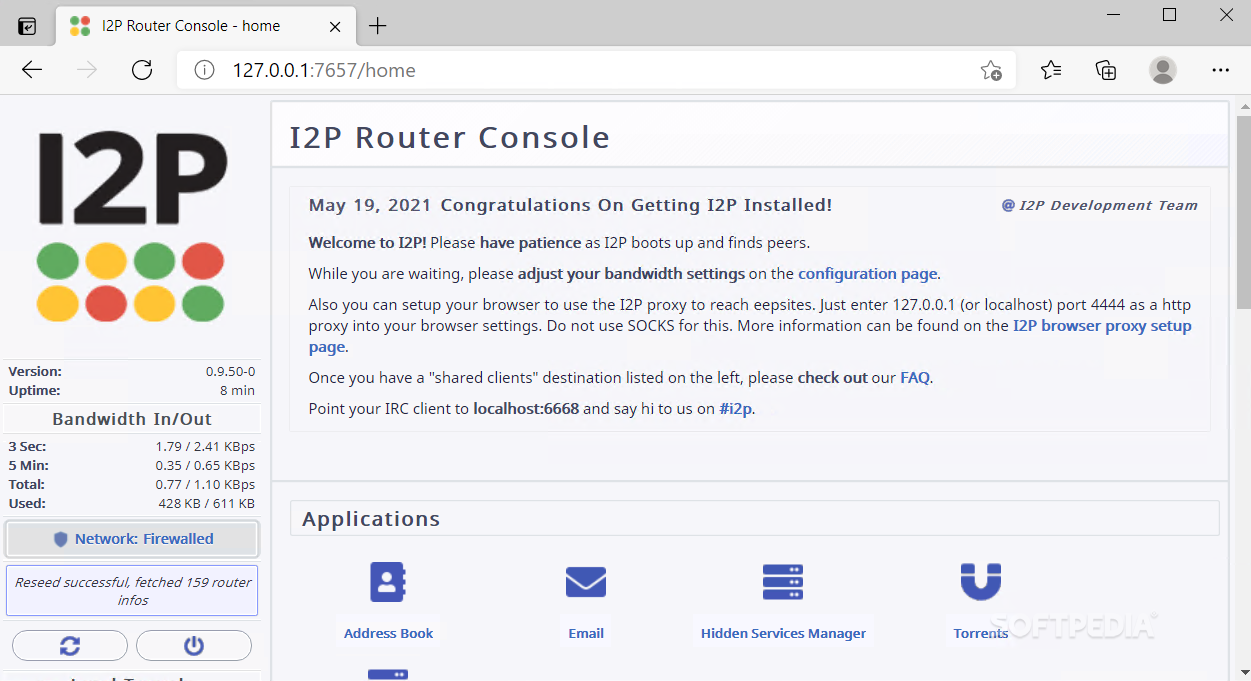Open the Email envelope icon

pyautogui.click(x=586, y=582)
